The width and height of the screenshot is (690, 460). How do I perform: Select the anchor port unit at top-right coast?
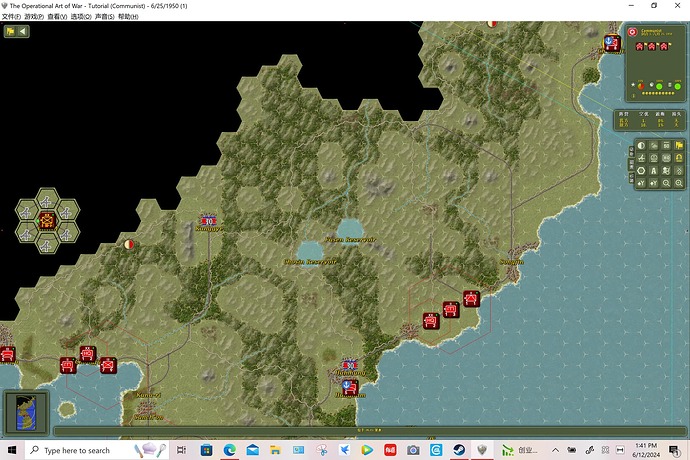tap(612, 43)
